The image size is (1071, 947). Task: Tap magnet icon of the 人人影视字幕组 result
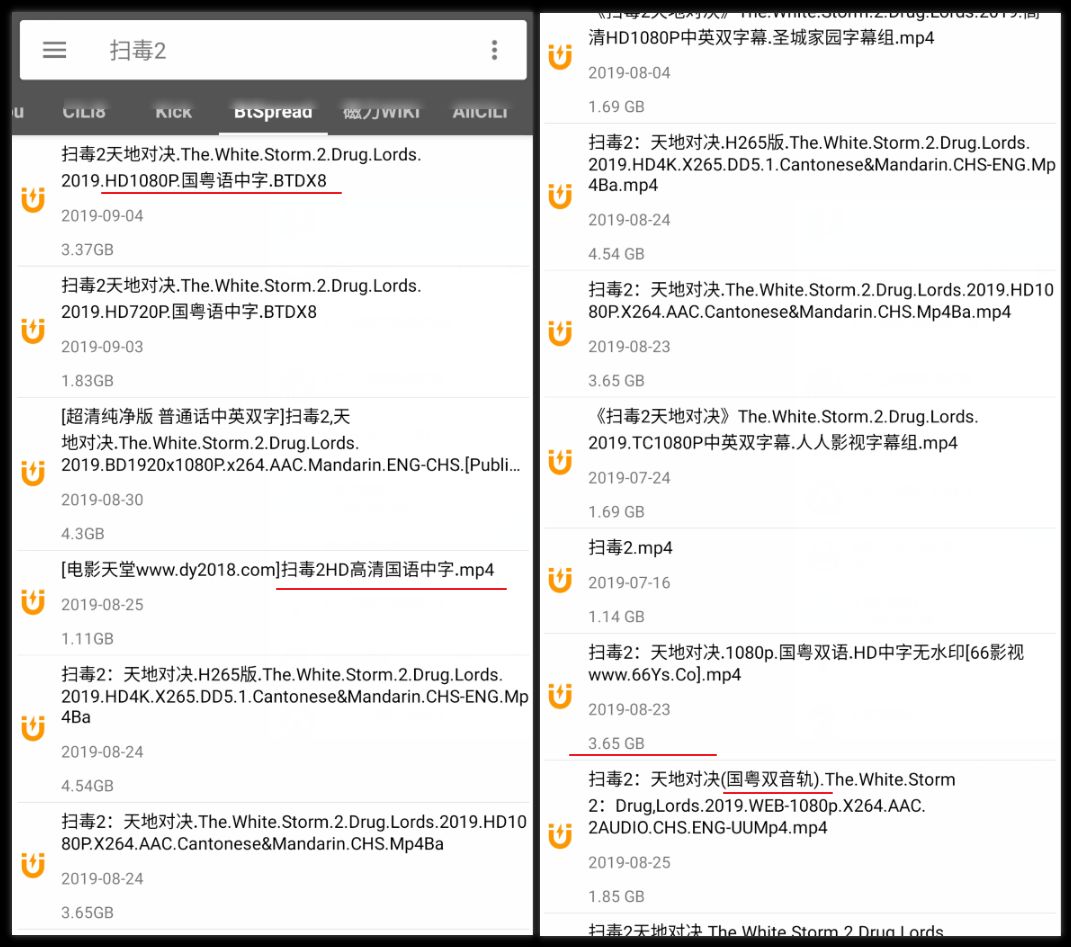(x=560, y=462)
